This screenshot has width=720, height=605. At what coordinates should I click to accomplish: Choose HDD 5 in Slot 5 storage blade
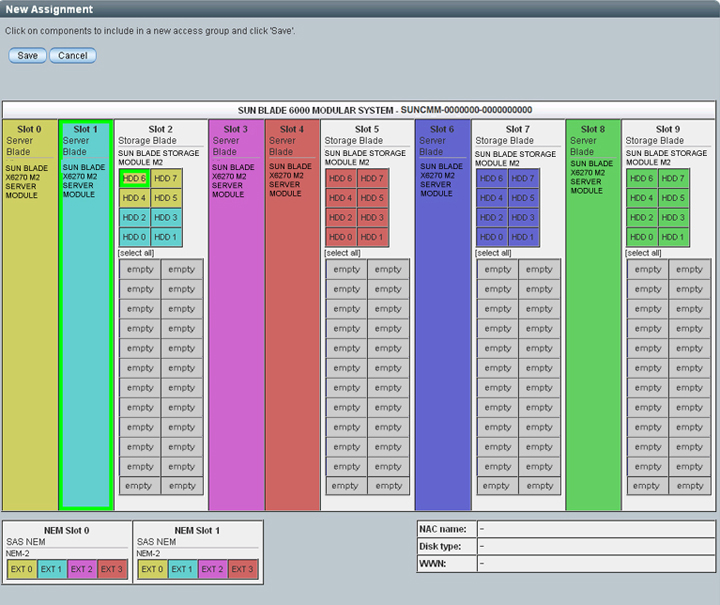pos(372,198)
